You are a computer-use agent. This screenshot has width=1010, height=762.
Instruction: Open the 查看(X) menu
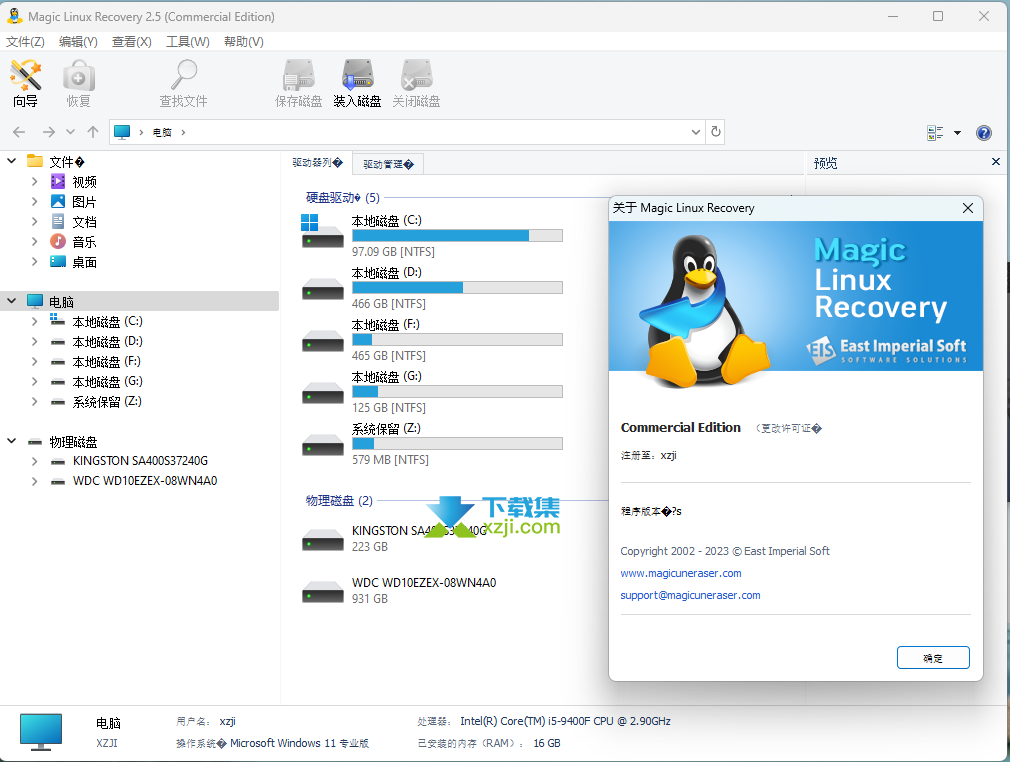click(x=131, y=42)
